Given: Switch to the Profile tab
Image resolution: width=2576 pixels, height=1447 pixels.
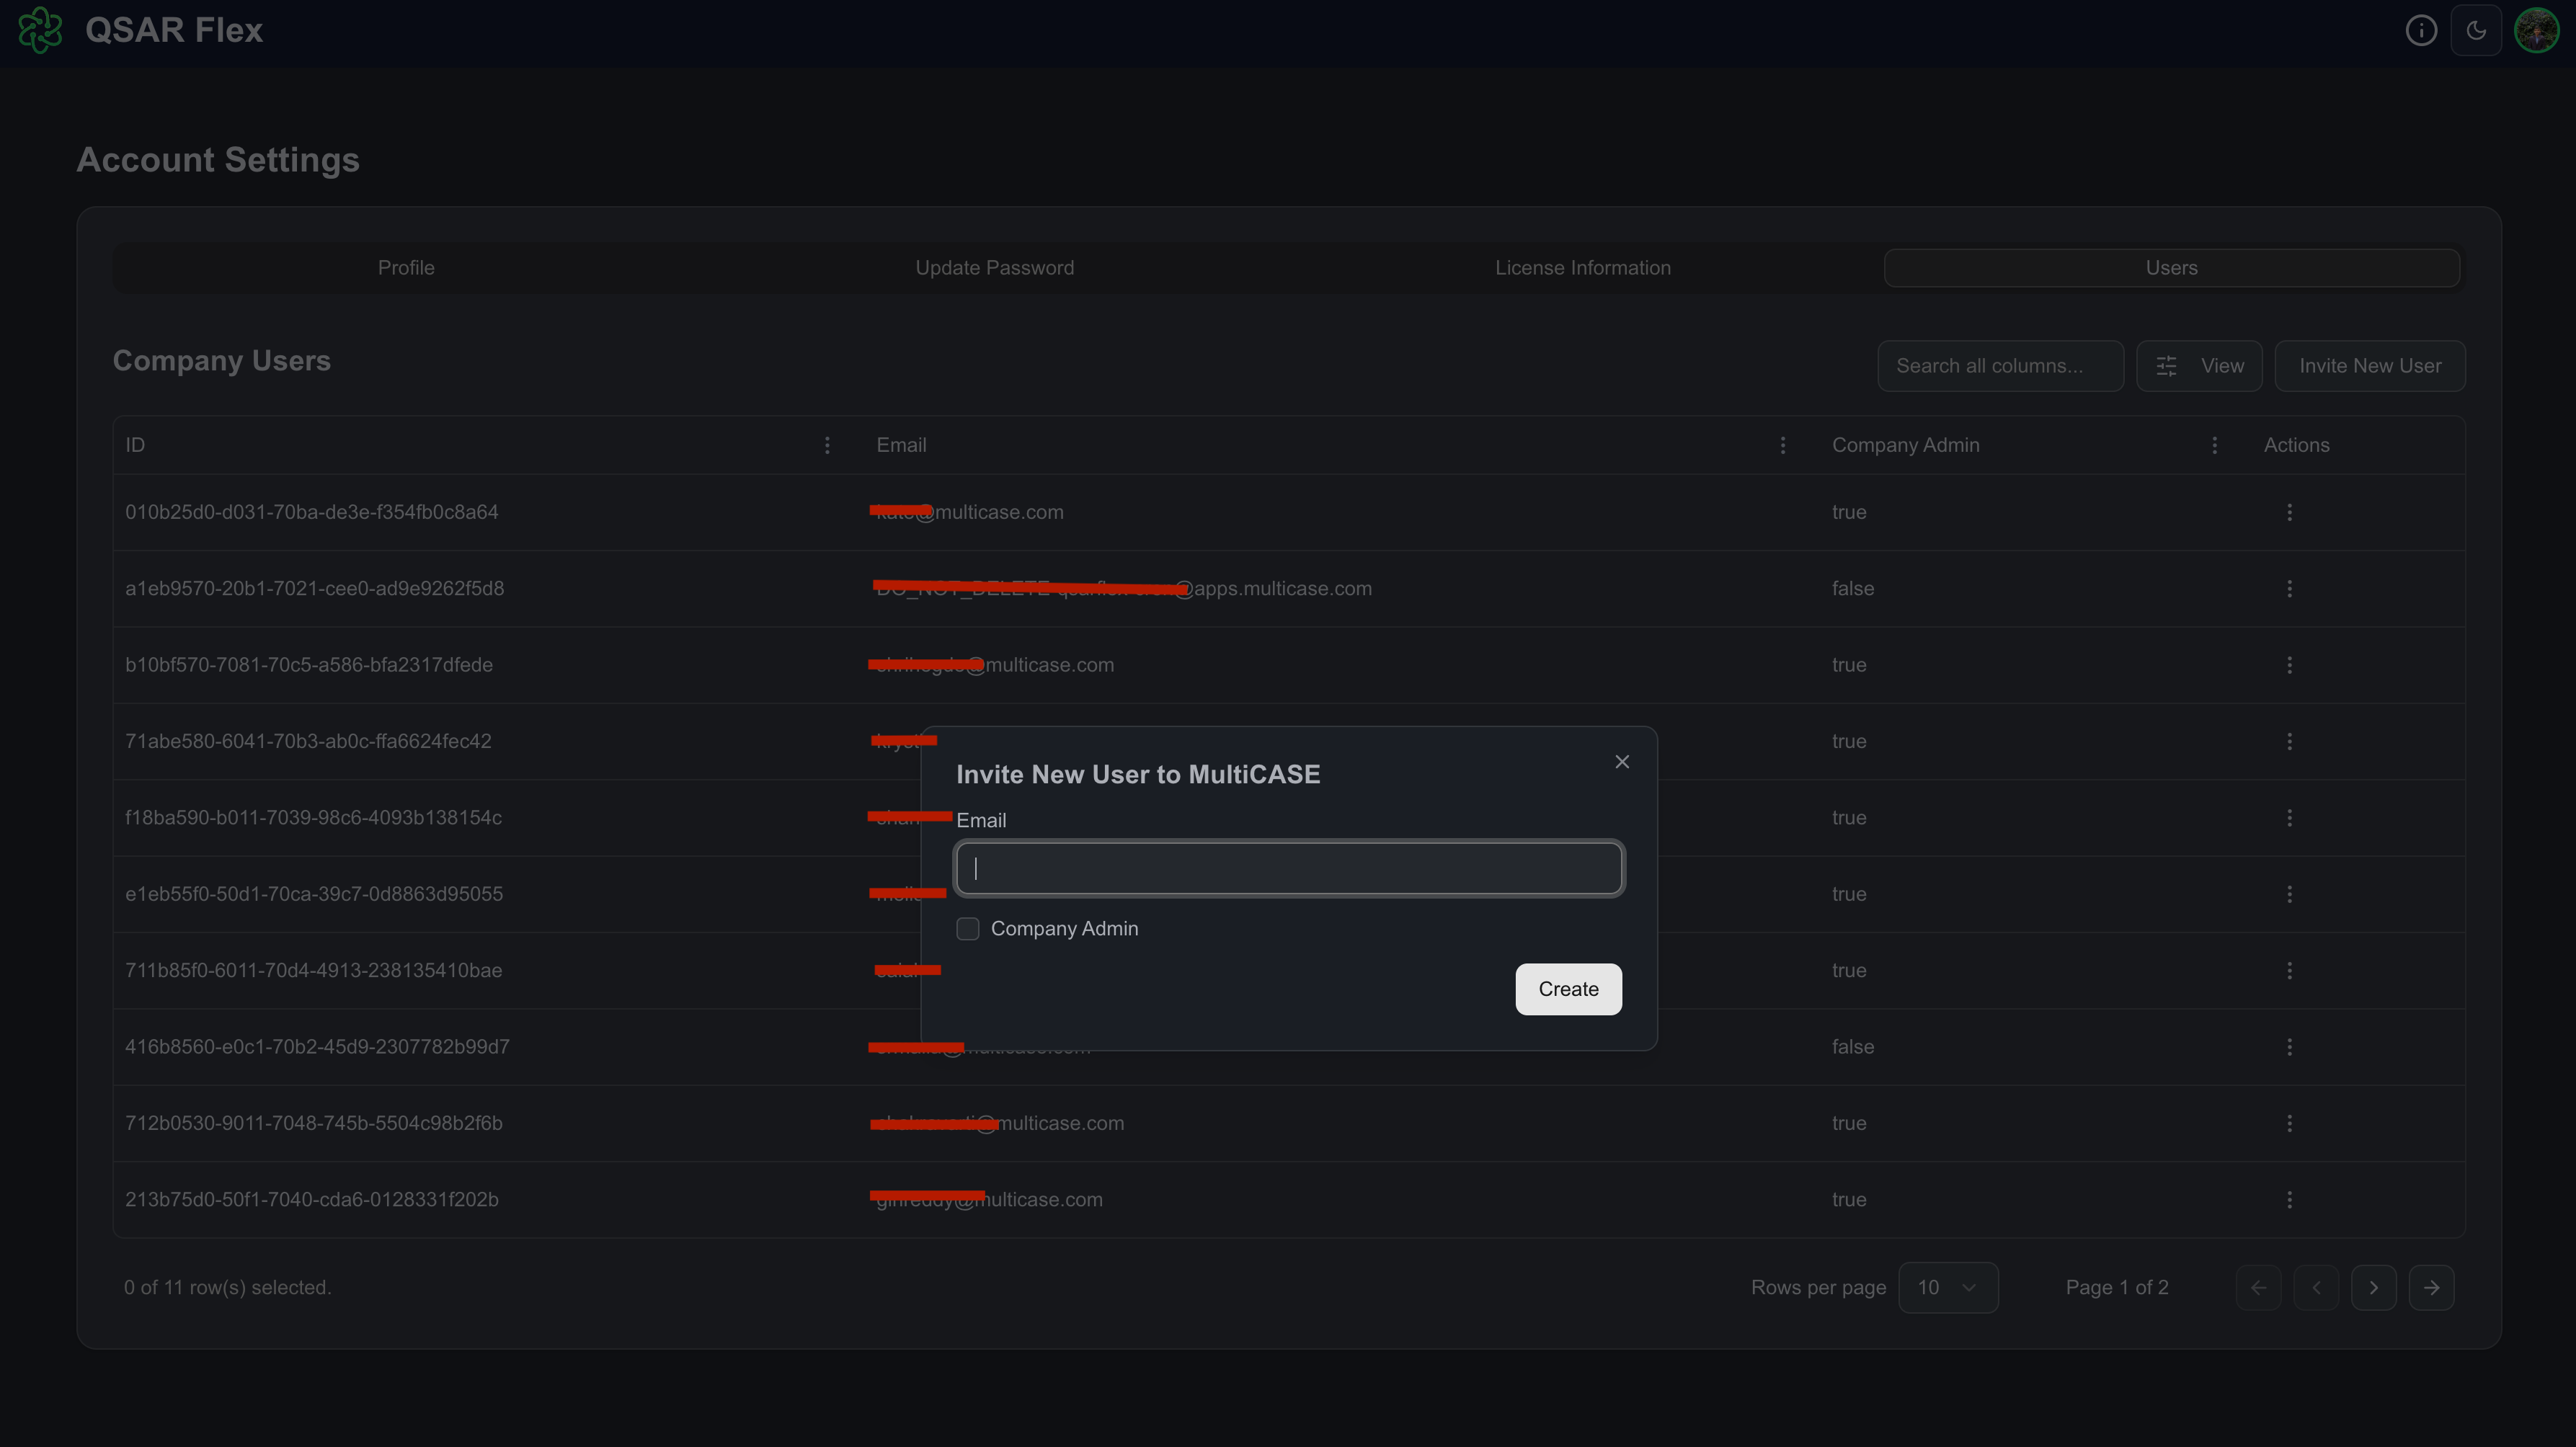Looking at the screenshot, I should tap(406, 268).
